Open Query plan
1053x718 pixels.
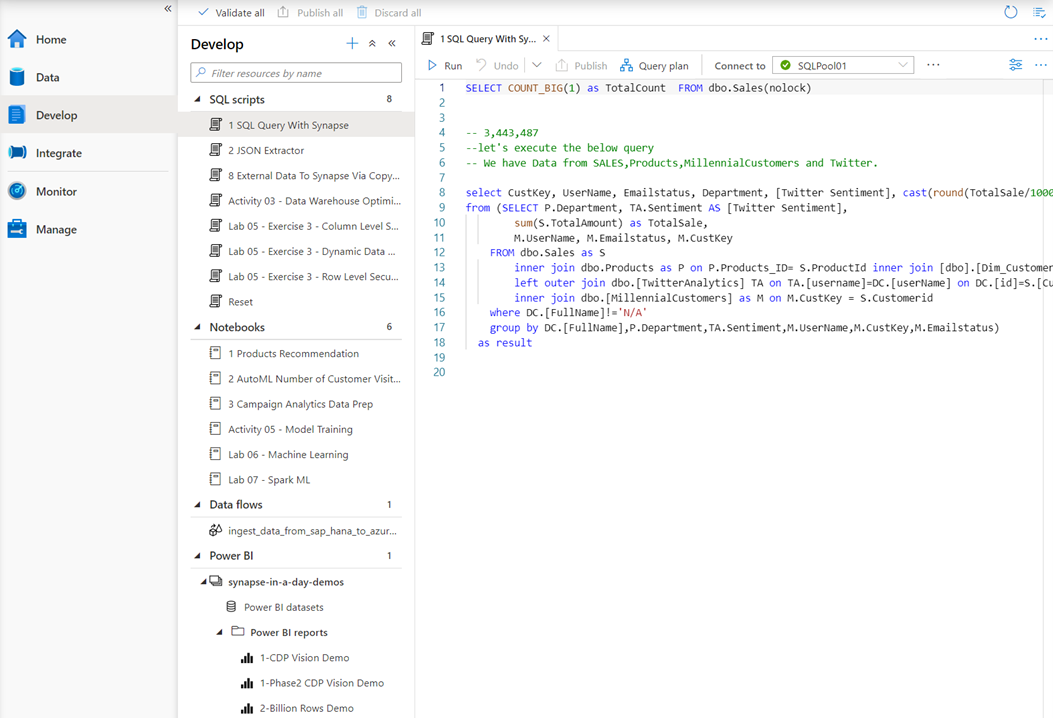[x=654, y=65]
